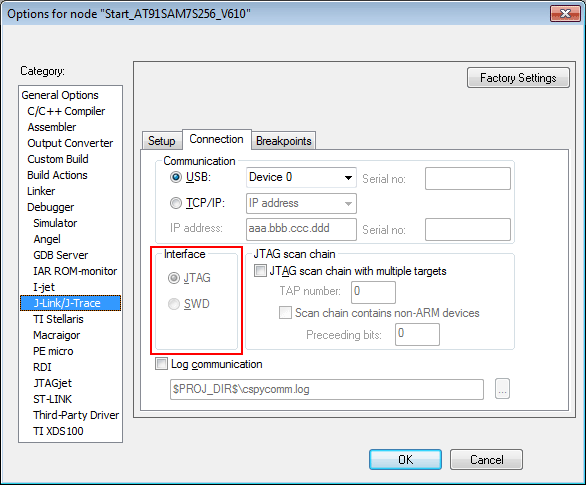Click the Factory Settings button
This screenshot has height=485, width=586.
click(x=518, y=78)
